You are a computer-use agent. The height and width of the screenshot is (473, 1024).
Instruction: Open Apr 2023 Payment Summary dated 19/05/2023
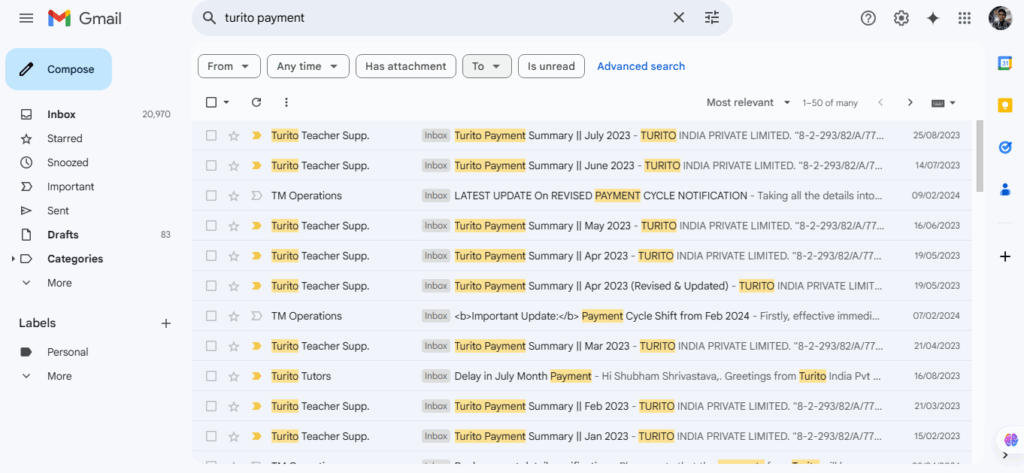(x=581, y=256)
